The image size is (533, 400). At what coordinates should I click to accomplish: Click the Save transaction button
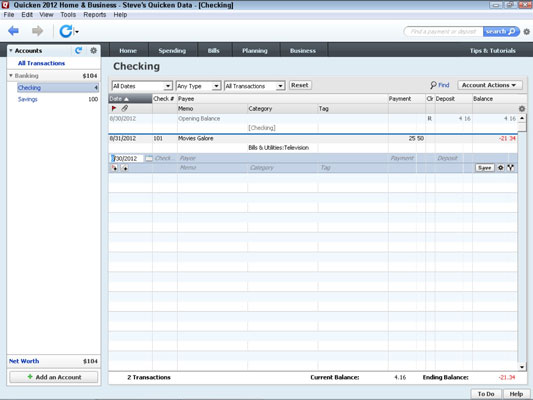click(484, 168)
